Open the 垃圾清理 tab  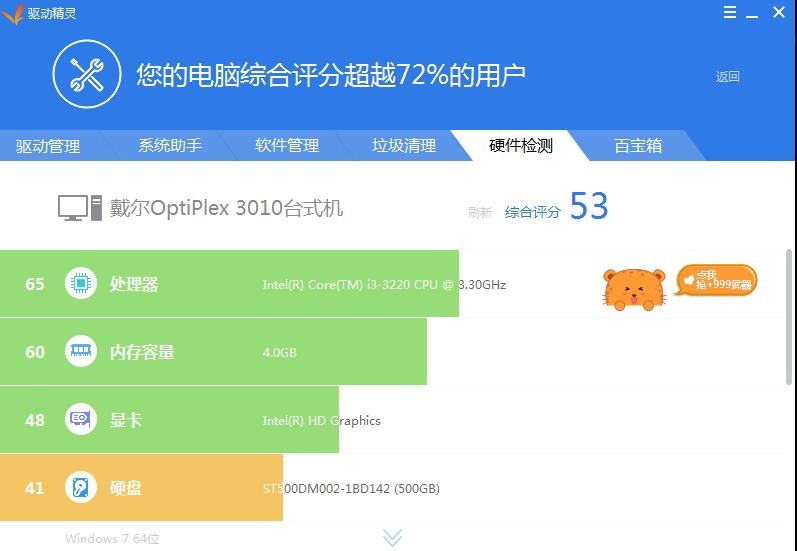coord(404,145)
